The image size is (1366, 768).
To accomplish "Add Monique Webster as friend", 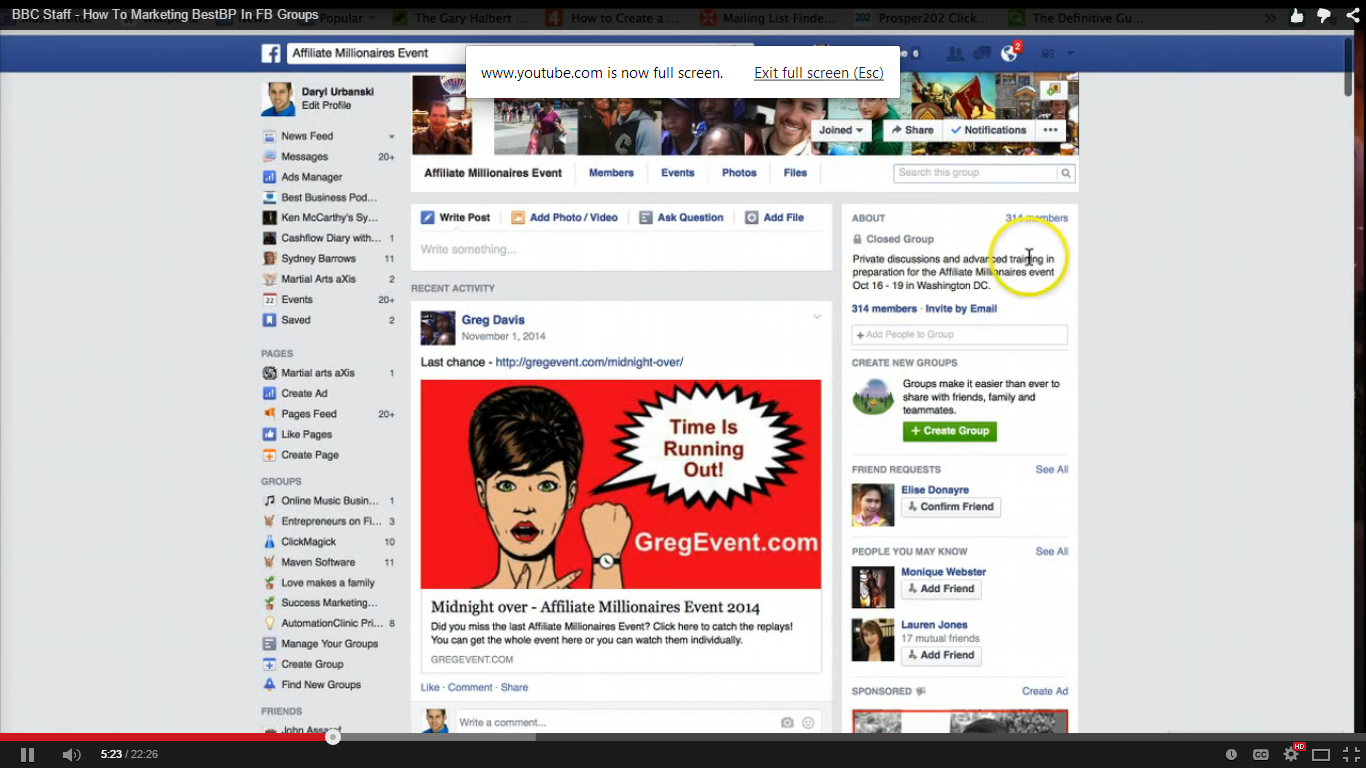I will tap(941, 589).
